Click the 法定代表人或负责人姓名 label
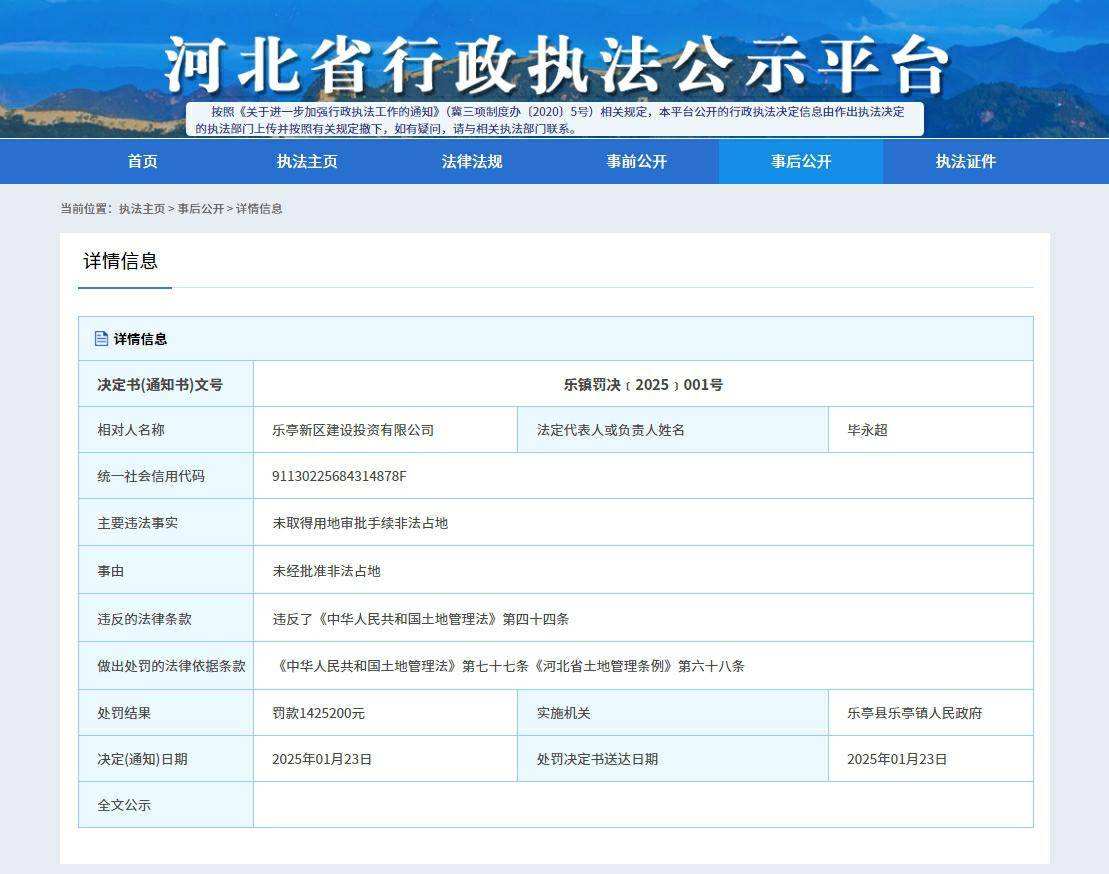This screenshot has height=874, width=1109. point(610,430)
